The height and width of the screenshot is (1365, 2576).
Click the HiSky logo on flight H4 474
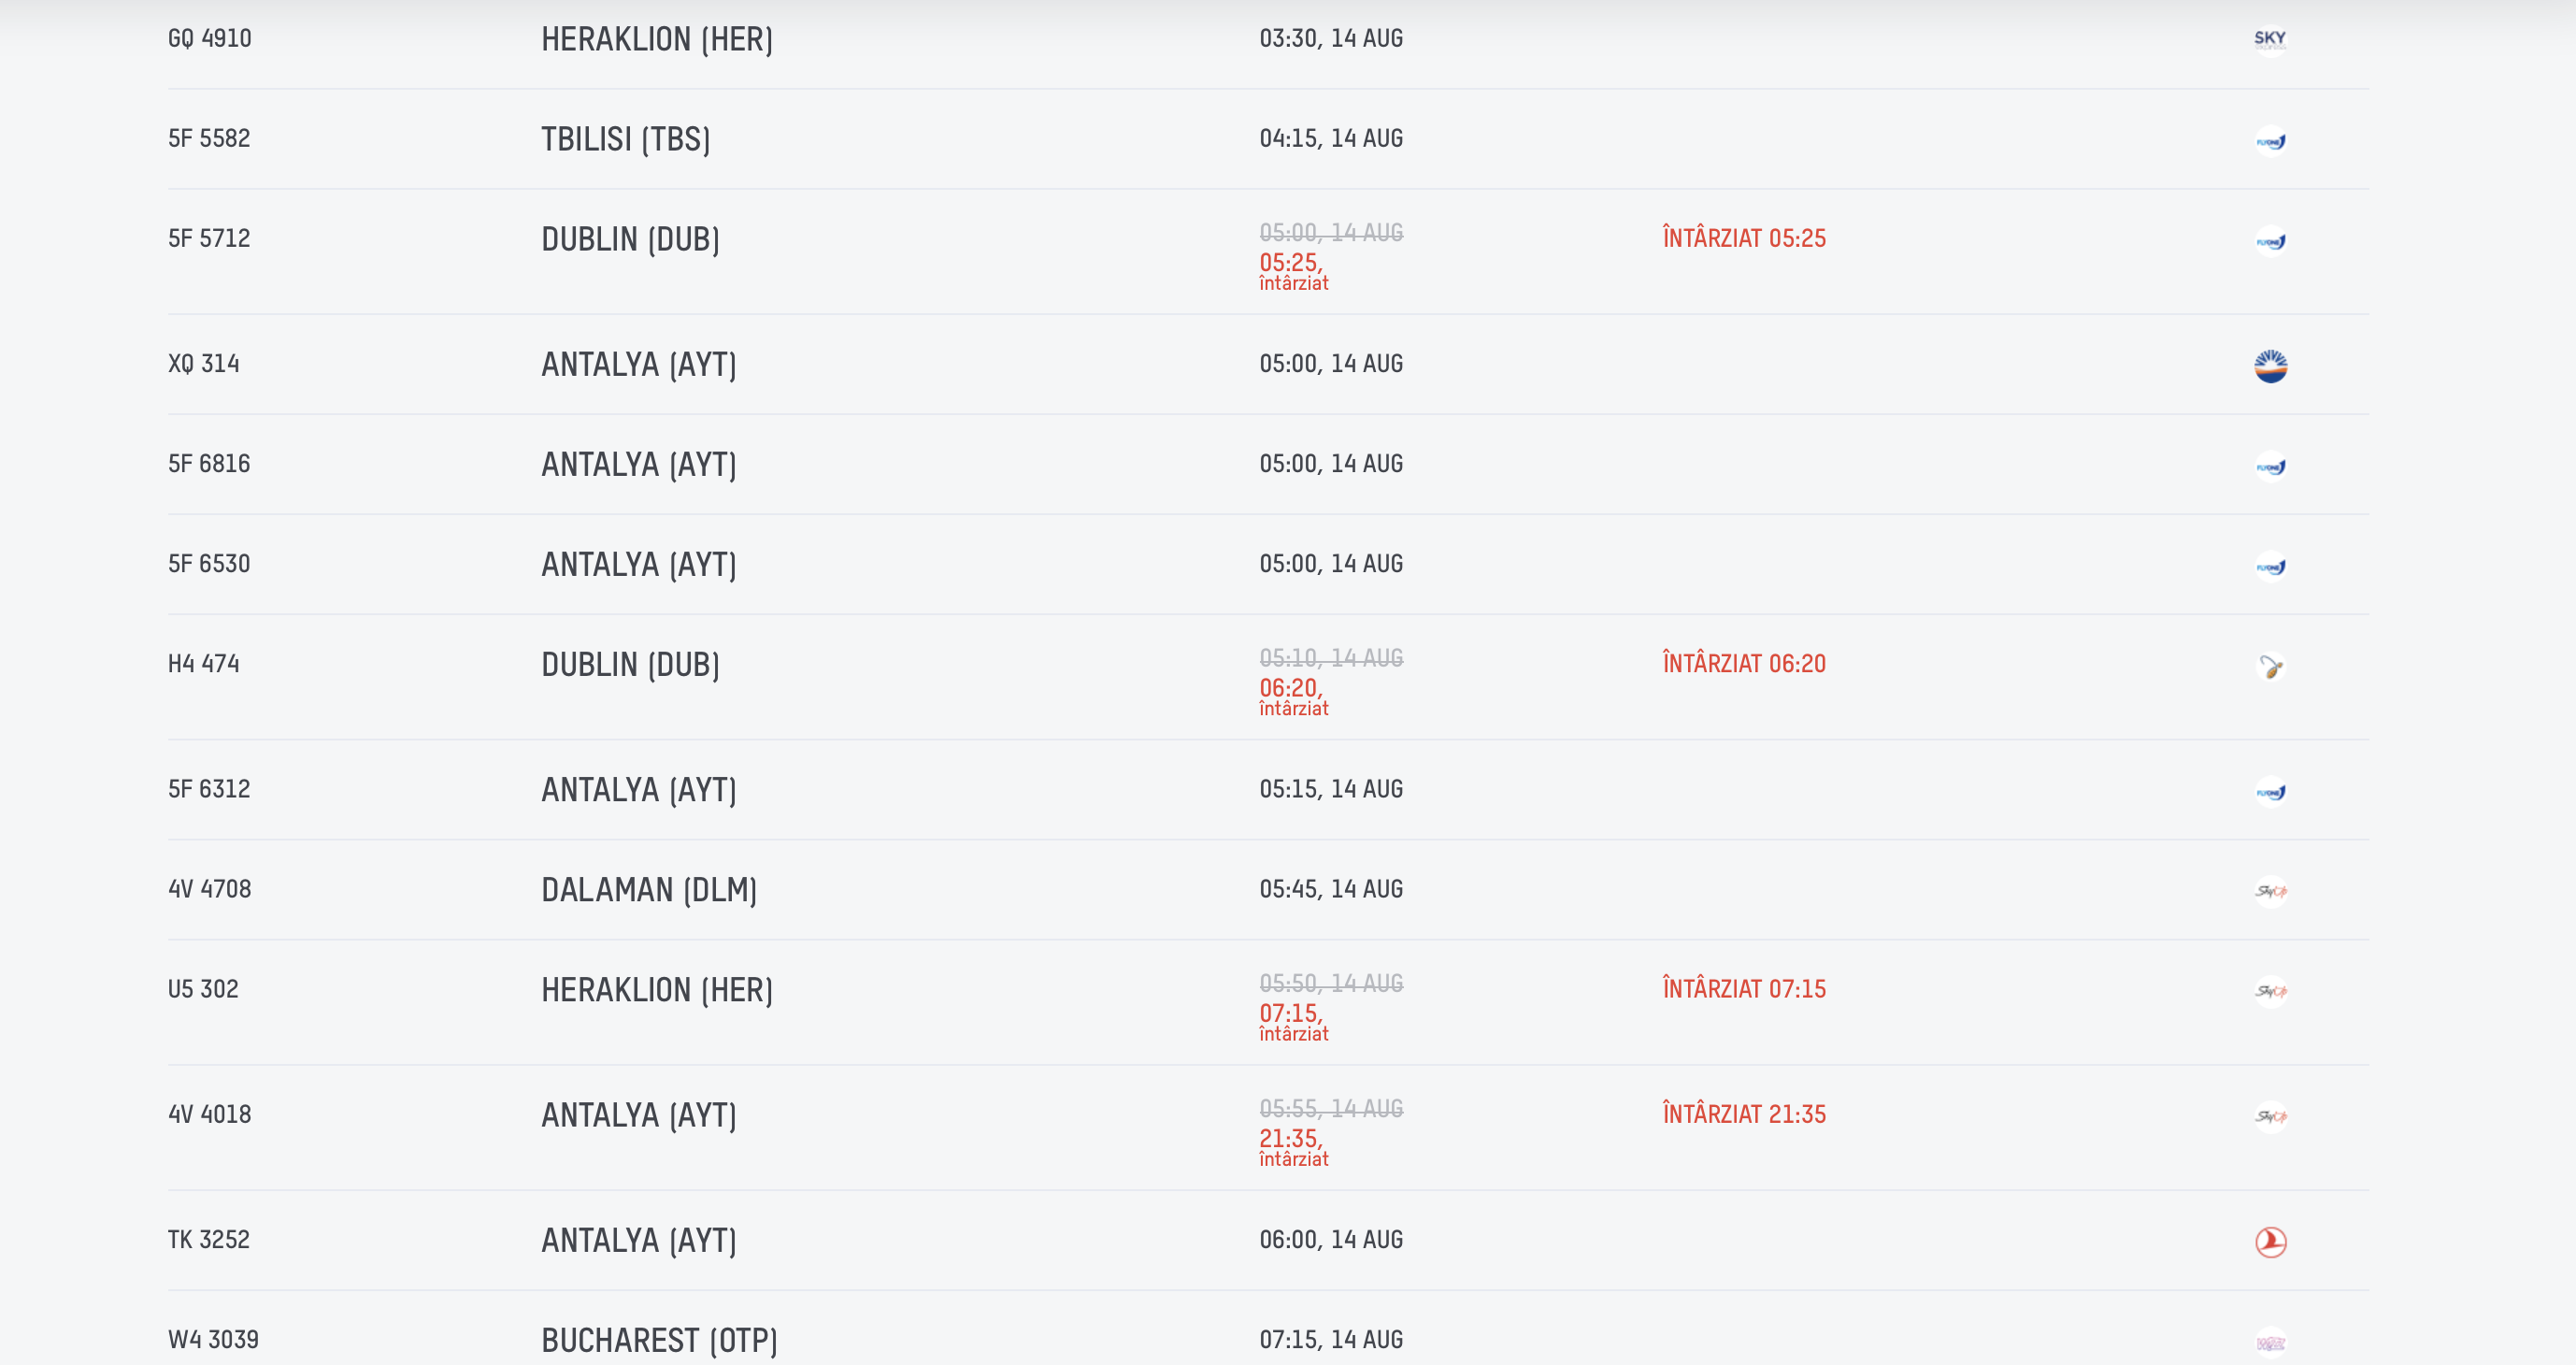[2270, 666]
